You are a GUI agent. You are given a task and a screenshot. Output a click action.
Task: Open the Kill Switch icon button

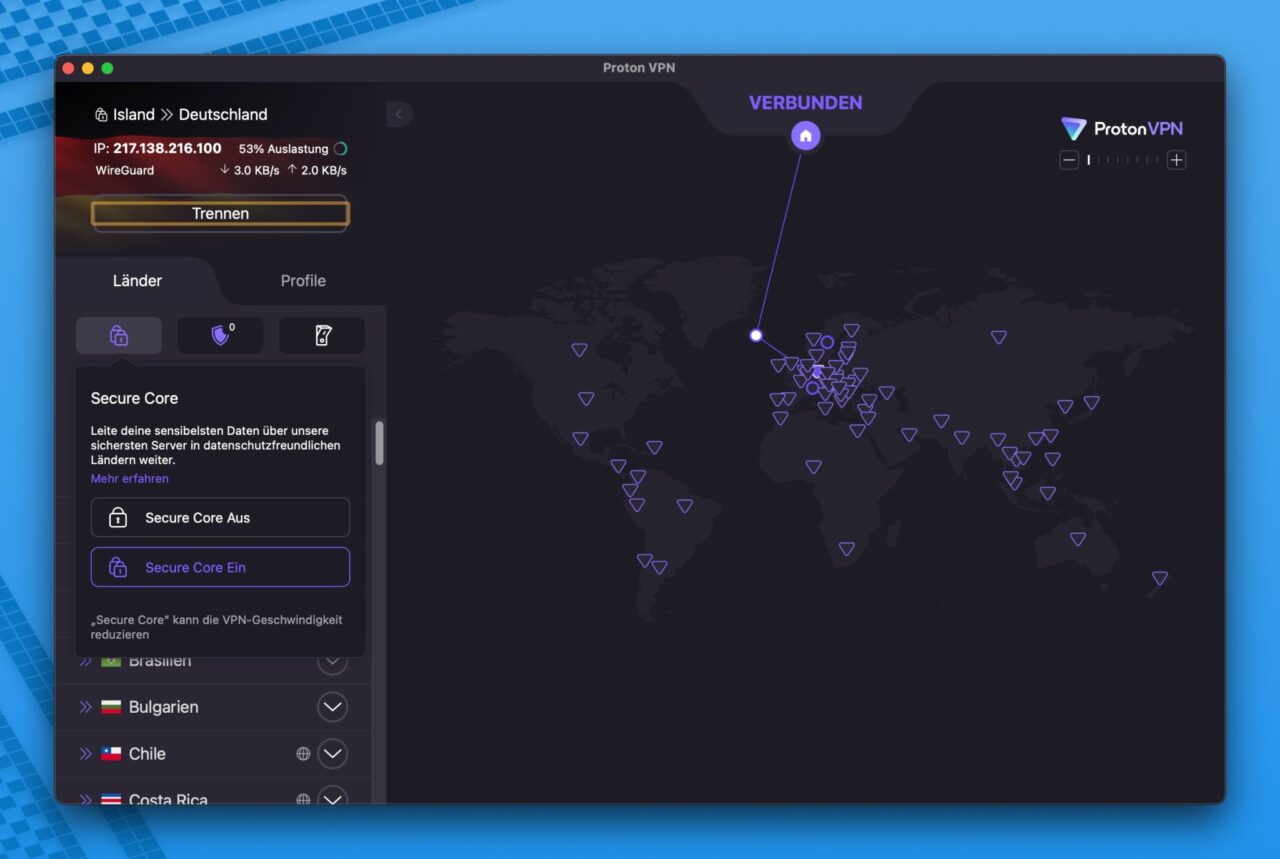click(x=322, y=335)
